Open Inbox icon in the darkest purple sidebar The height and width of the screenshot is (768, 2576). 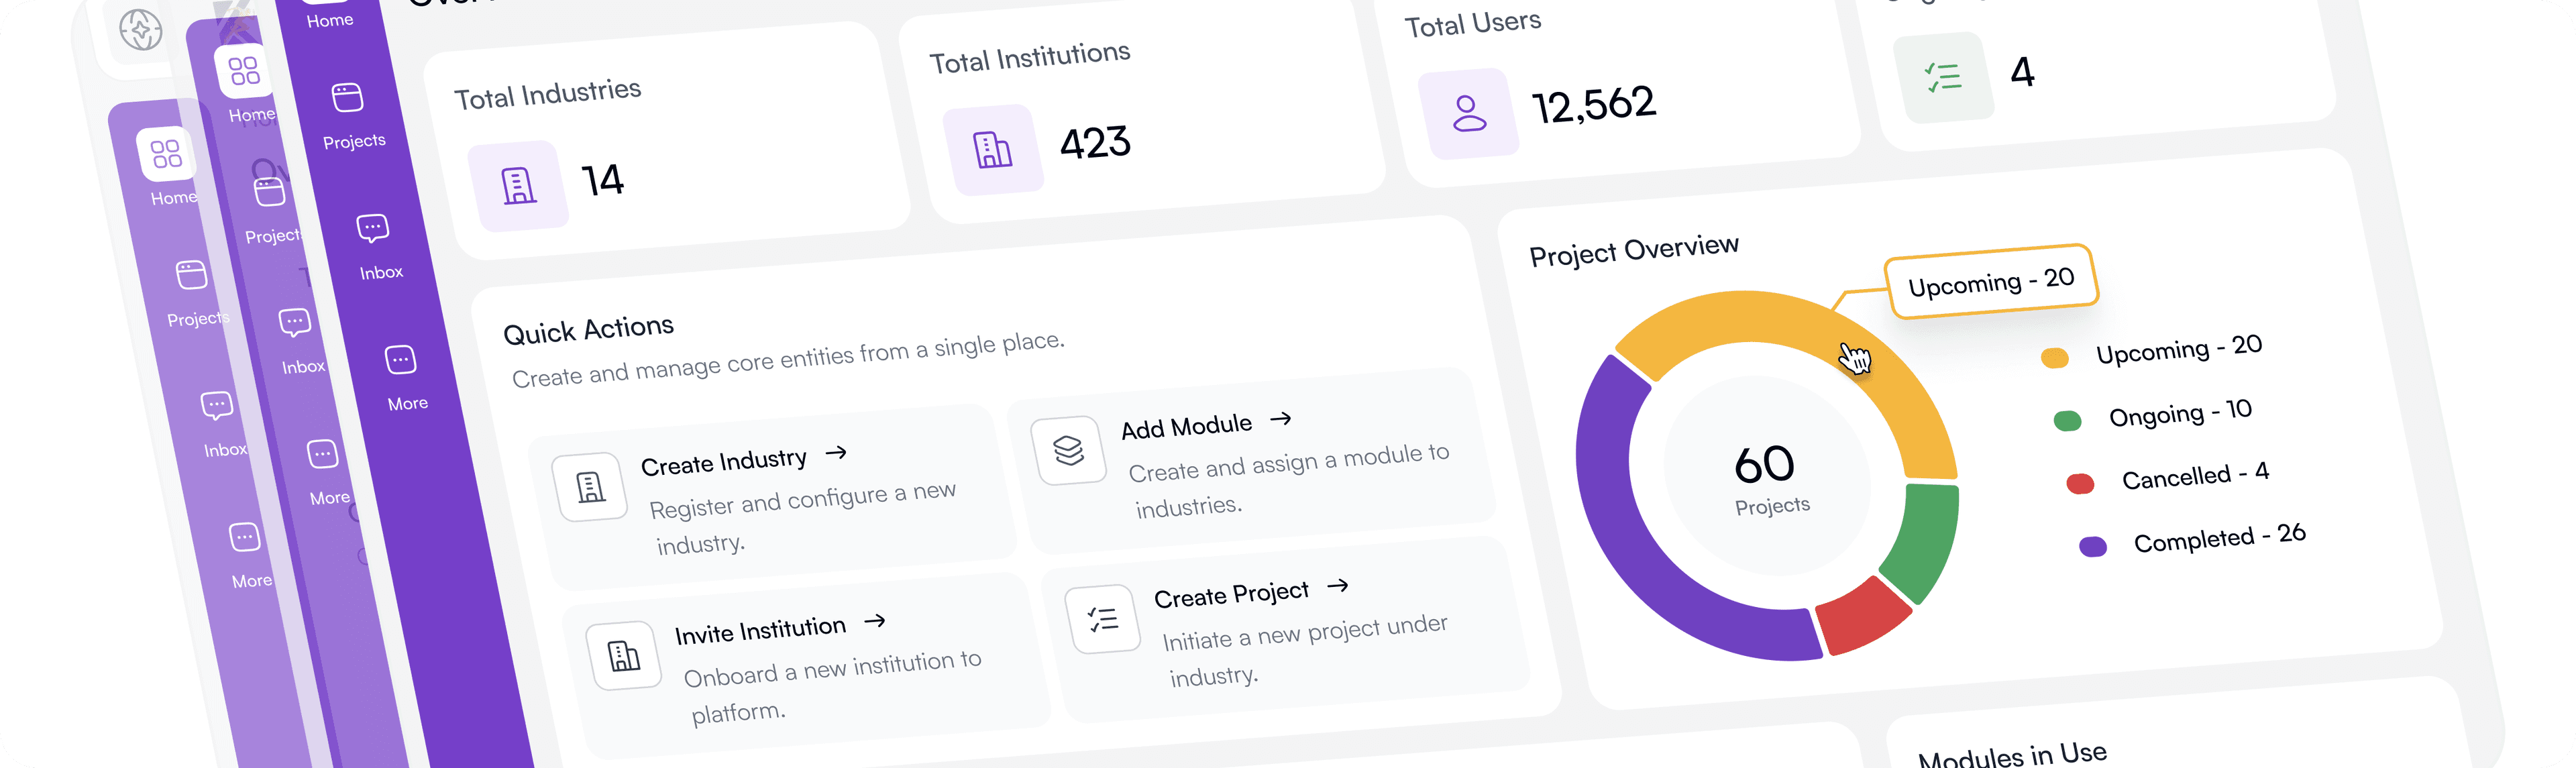pyautogui.click(x=372, y=229)
